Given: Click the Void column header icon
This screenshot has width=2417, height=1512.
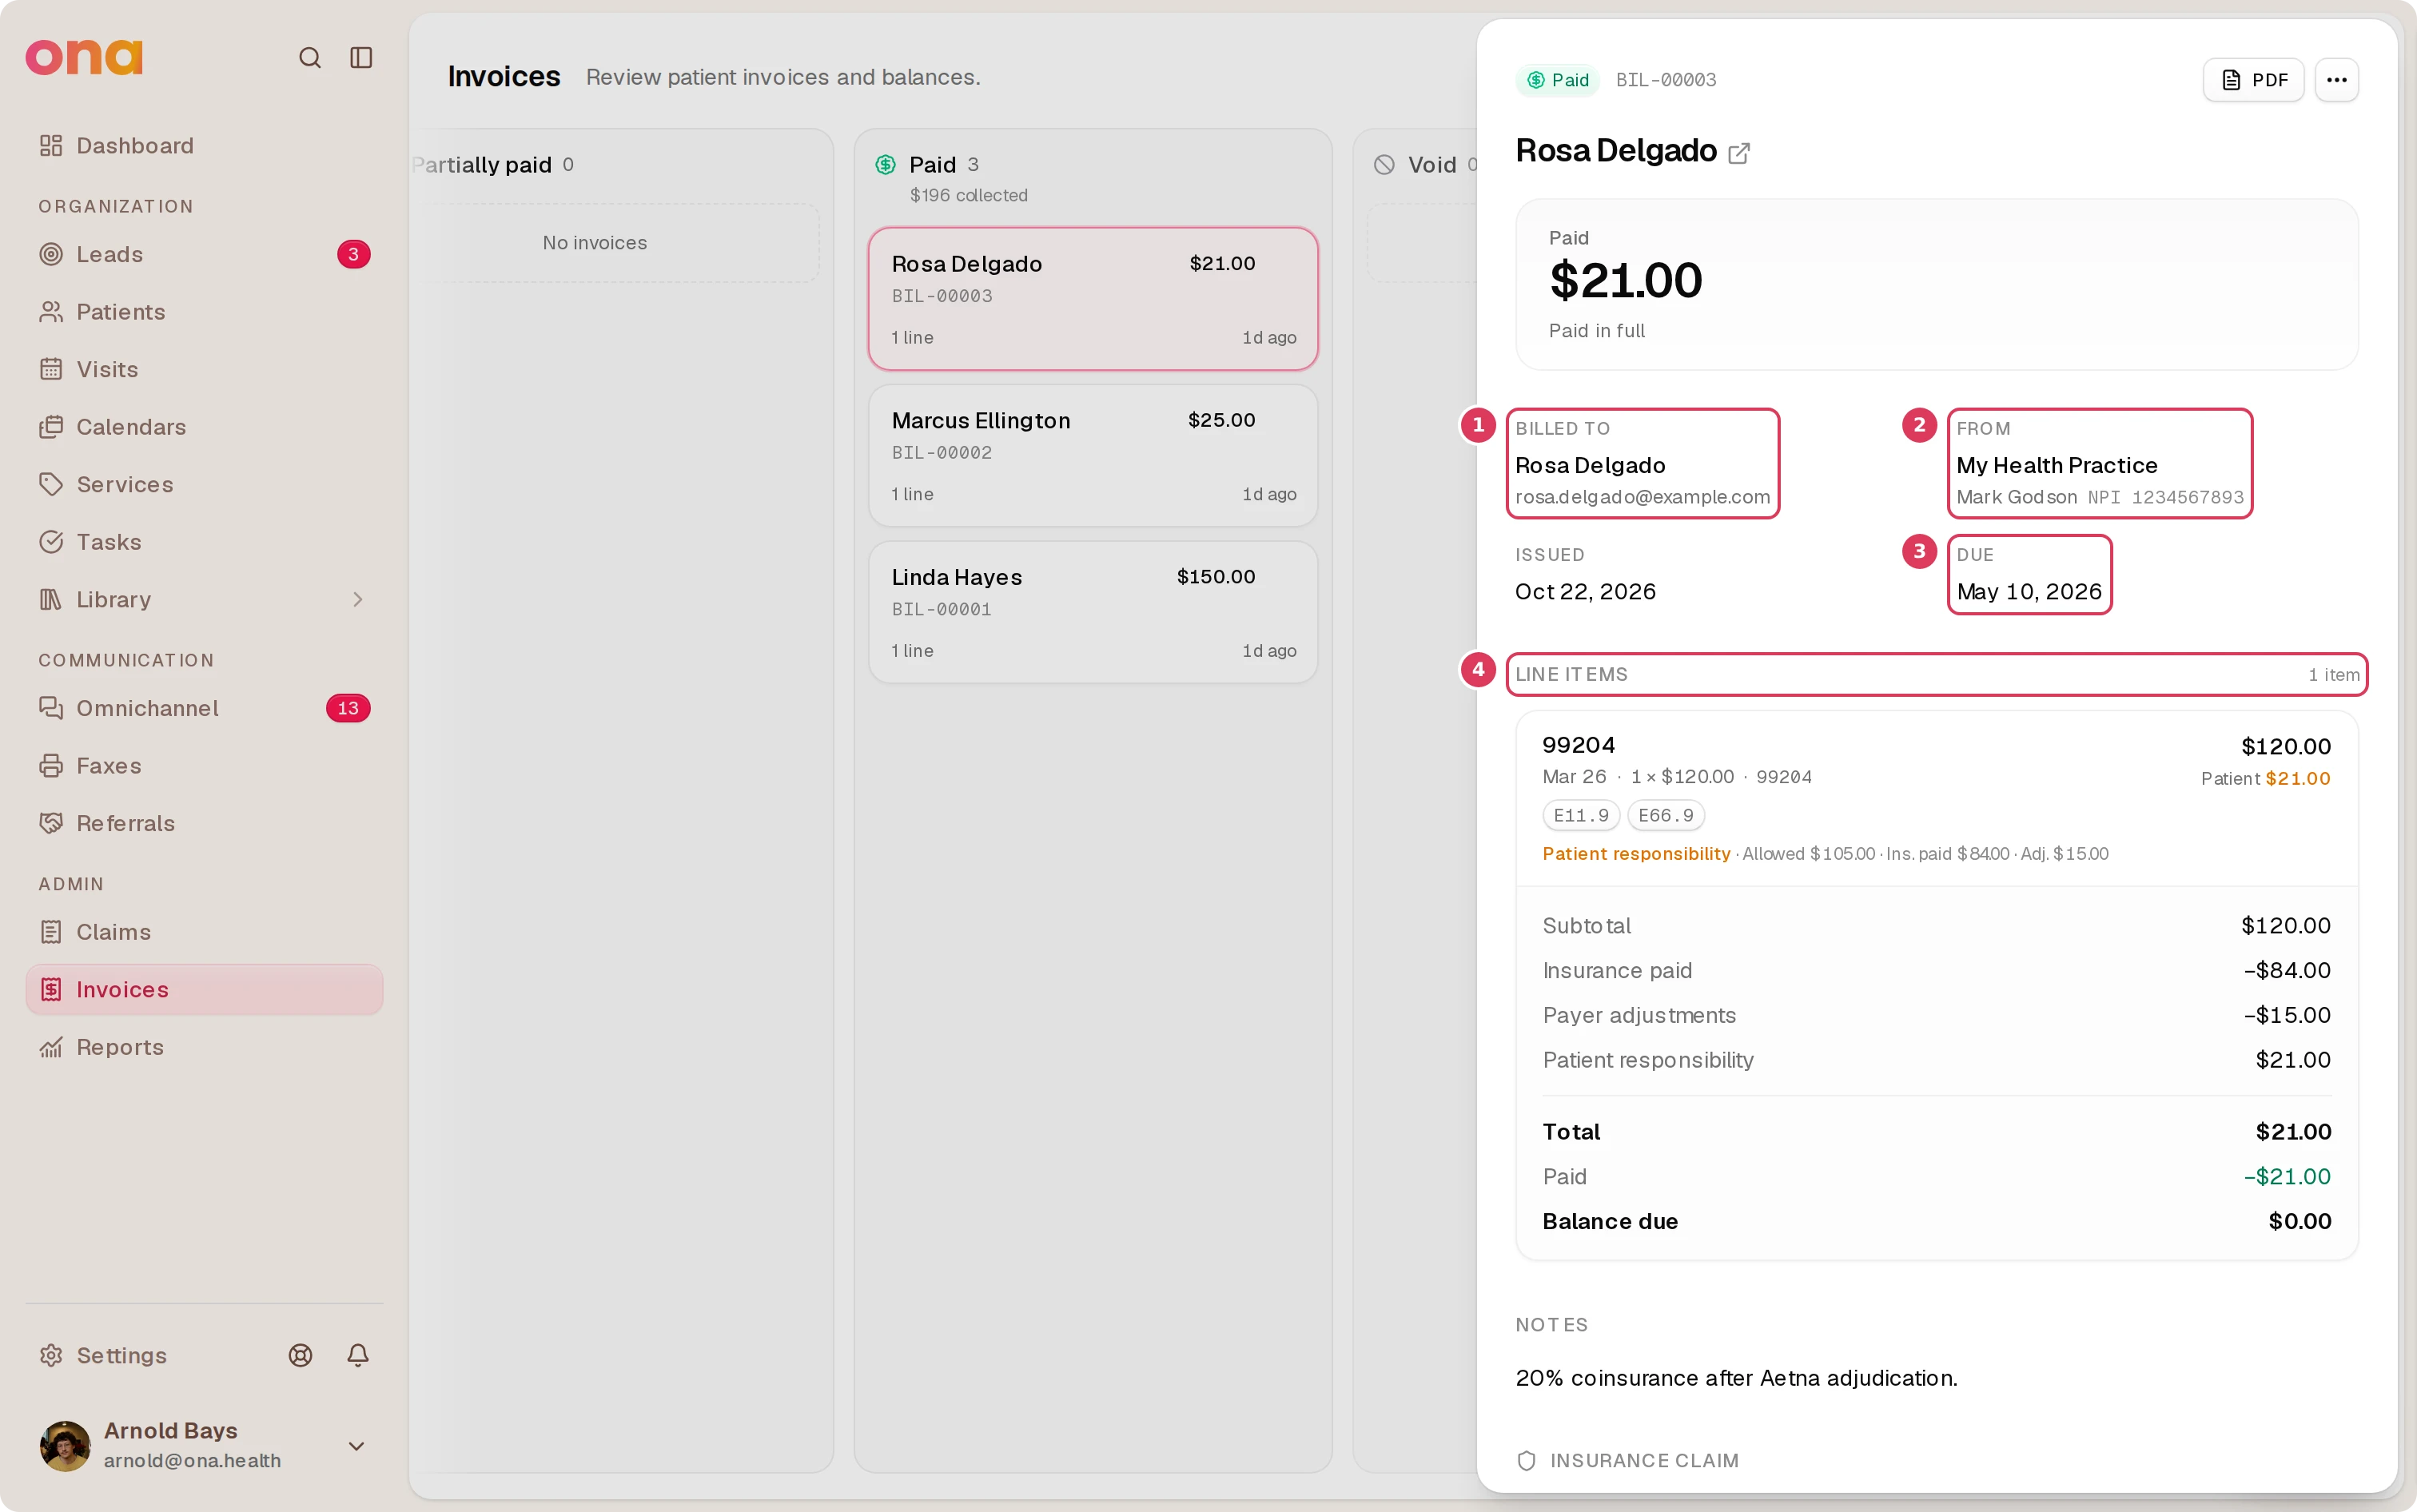Looking at the screenshot, I should 1384,165.
